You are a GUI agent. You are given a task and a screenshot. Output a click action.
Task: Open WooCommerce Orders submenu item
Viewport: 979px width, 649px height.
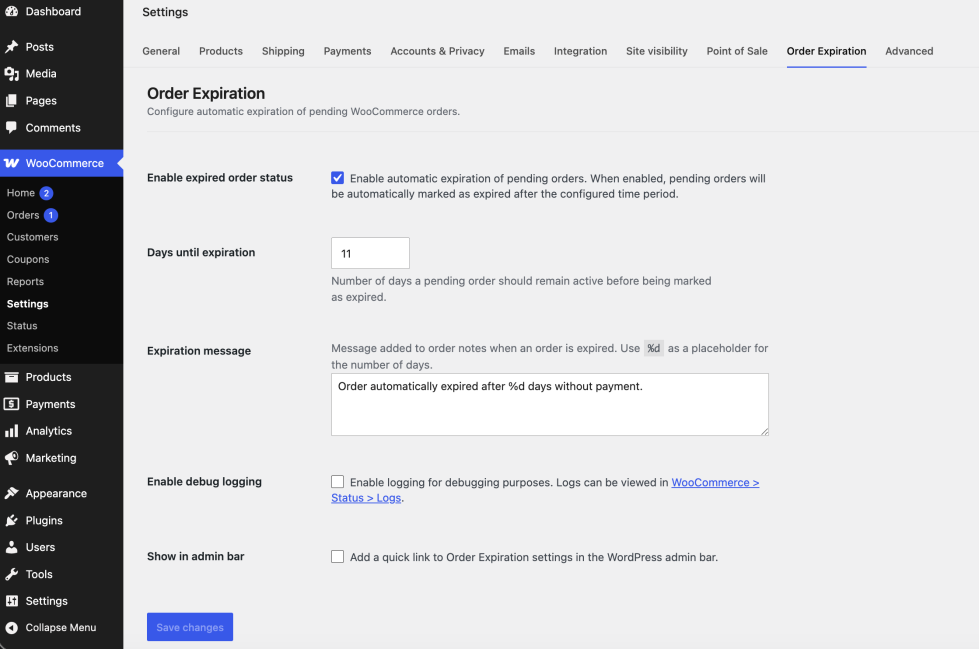[23, 216]
